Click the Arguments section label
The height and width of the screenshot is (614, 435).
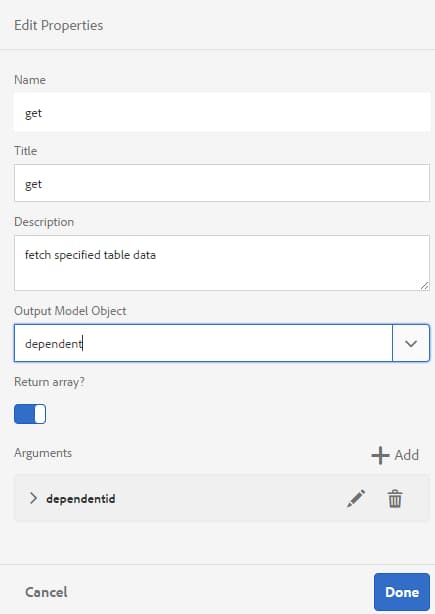tap(43, 453)
